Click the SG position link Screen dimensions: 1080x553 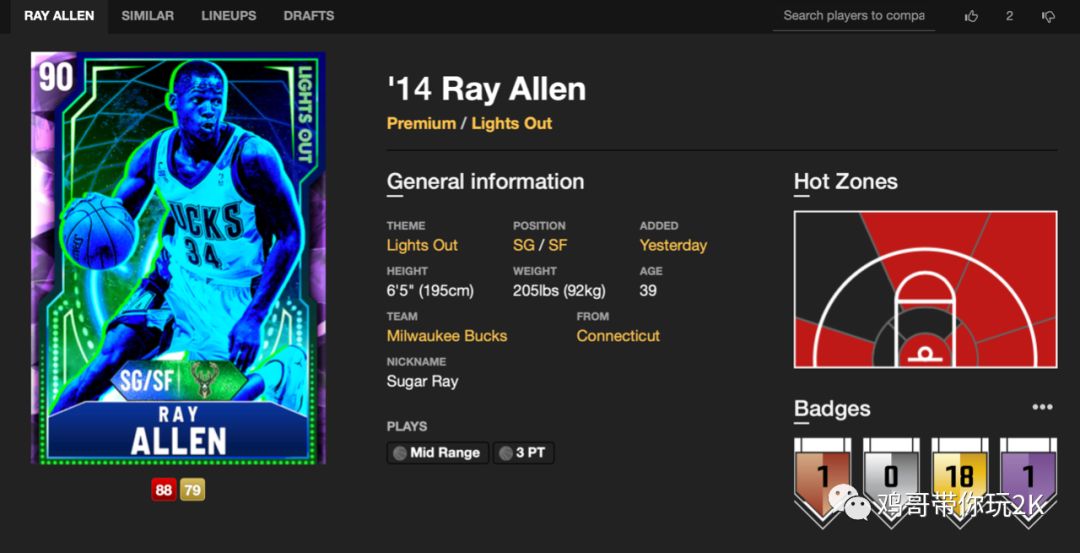pos(523,245)
